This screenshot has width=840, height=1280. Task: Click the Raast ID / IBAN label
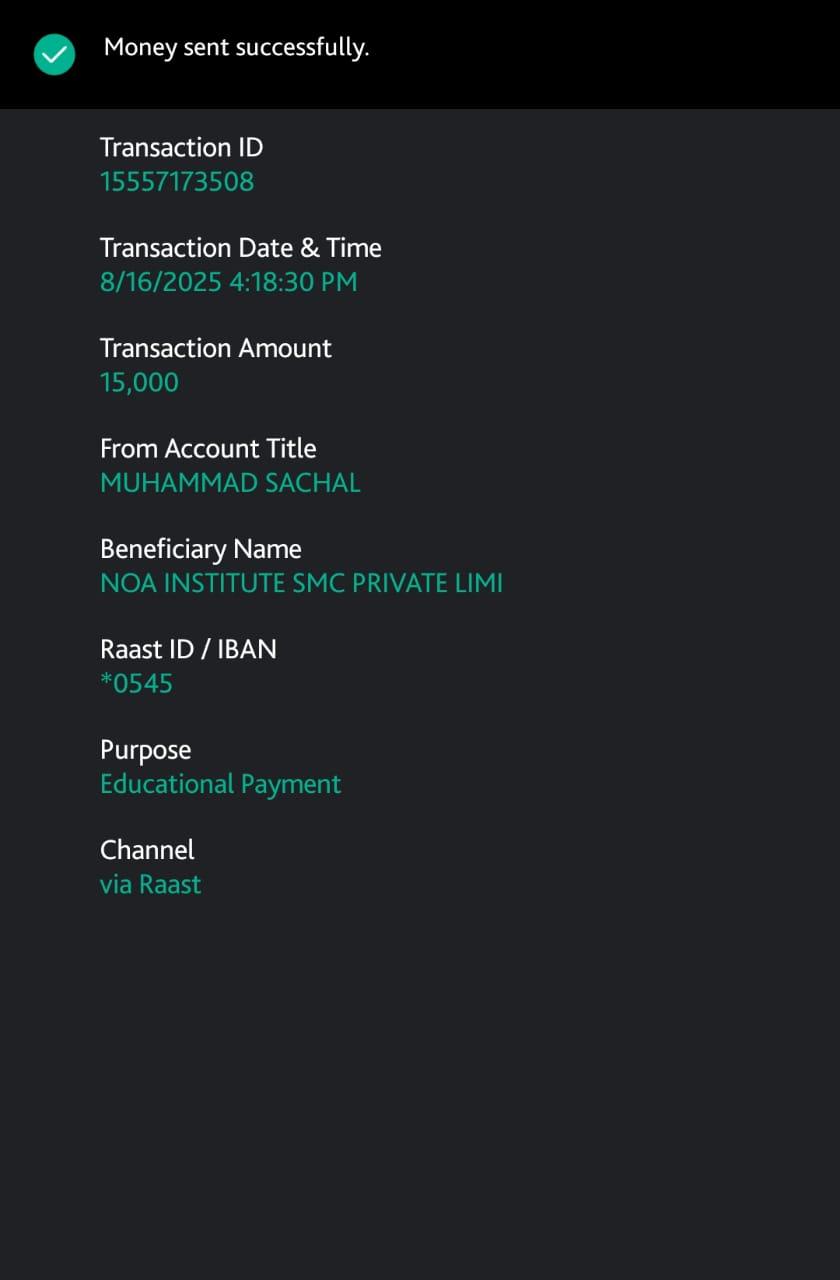[x=188, y=649]
